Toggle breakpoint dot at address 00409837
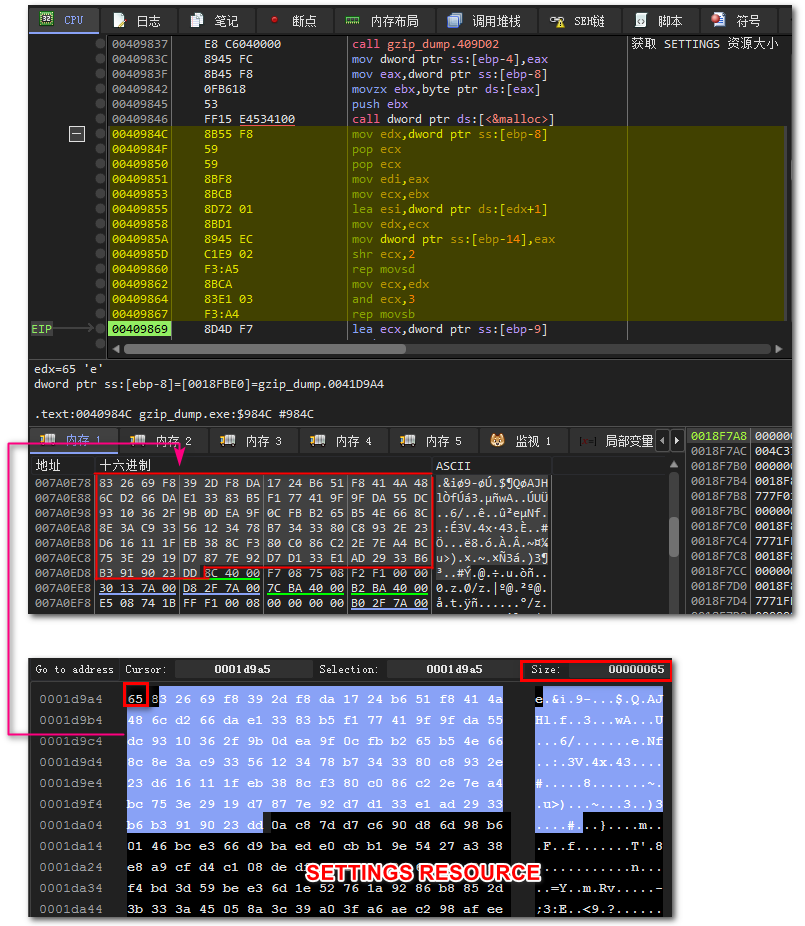Image resolution: width=805 pixels, height=926 pixels. (x=100, y=44)
